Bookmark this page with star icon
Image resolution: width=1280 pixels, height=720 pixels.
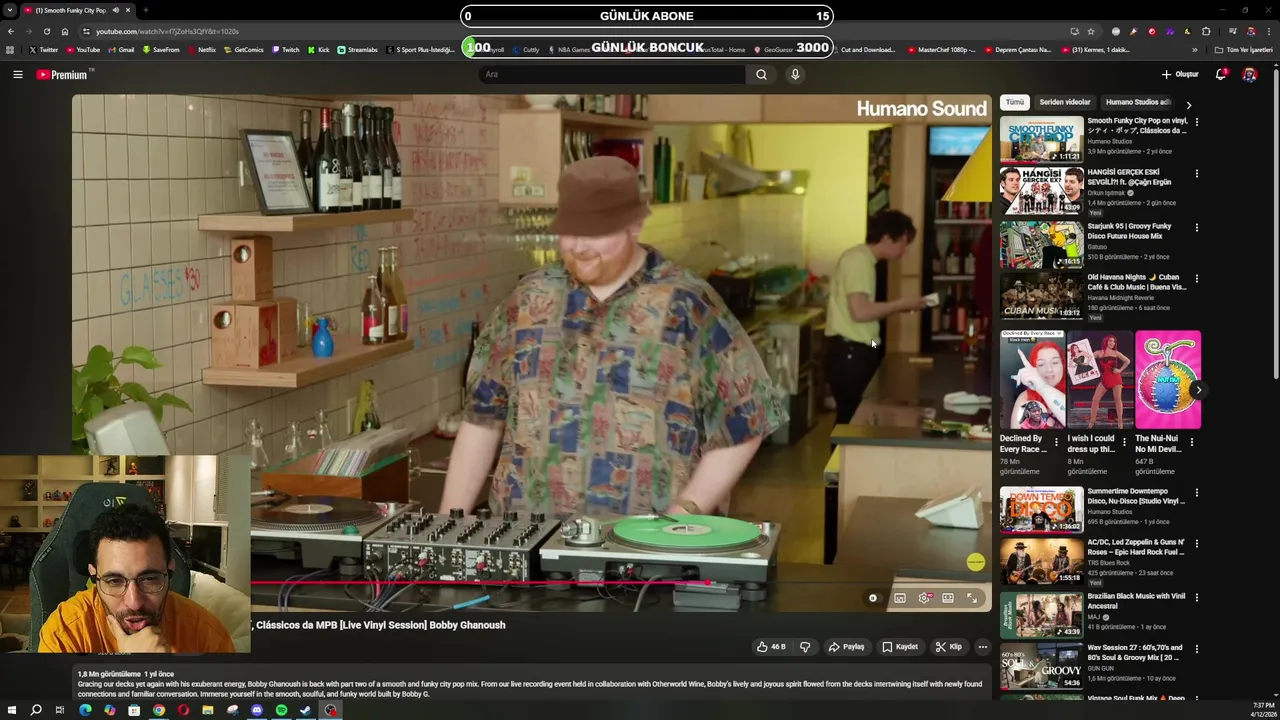click(1091, 31)
